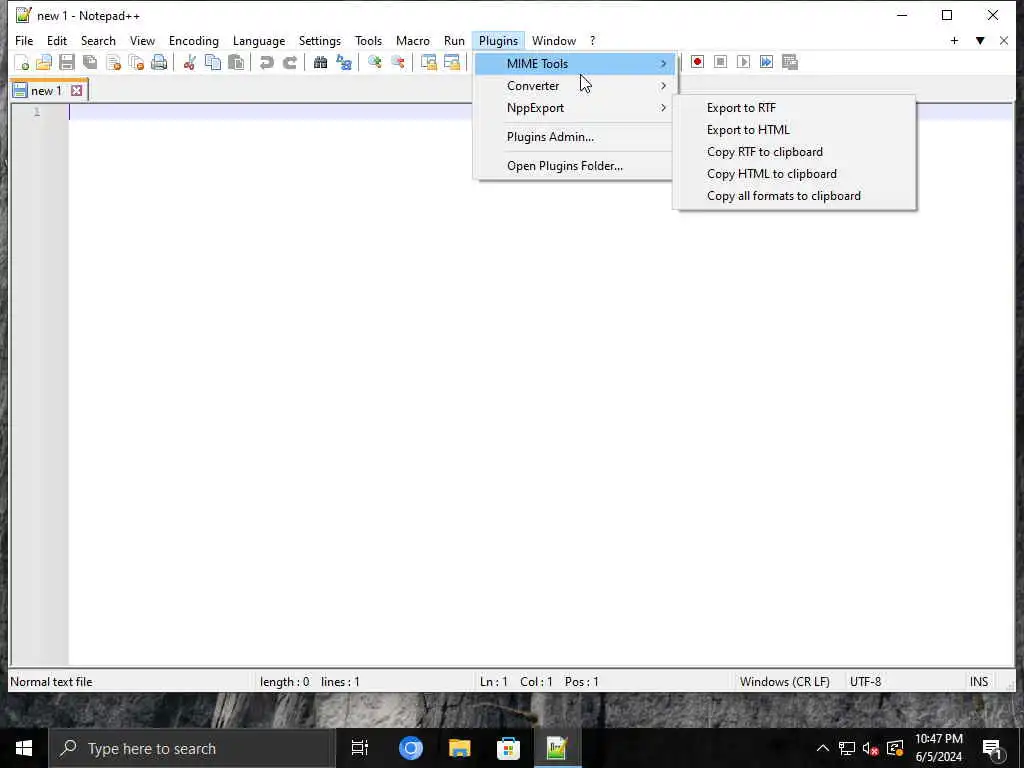This screenshot has width=1024, height=768.
Task: Click the Playback macro icon
Action: coord(743,62)
